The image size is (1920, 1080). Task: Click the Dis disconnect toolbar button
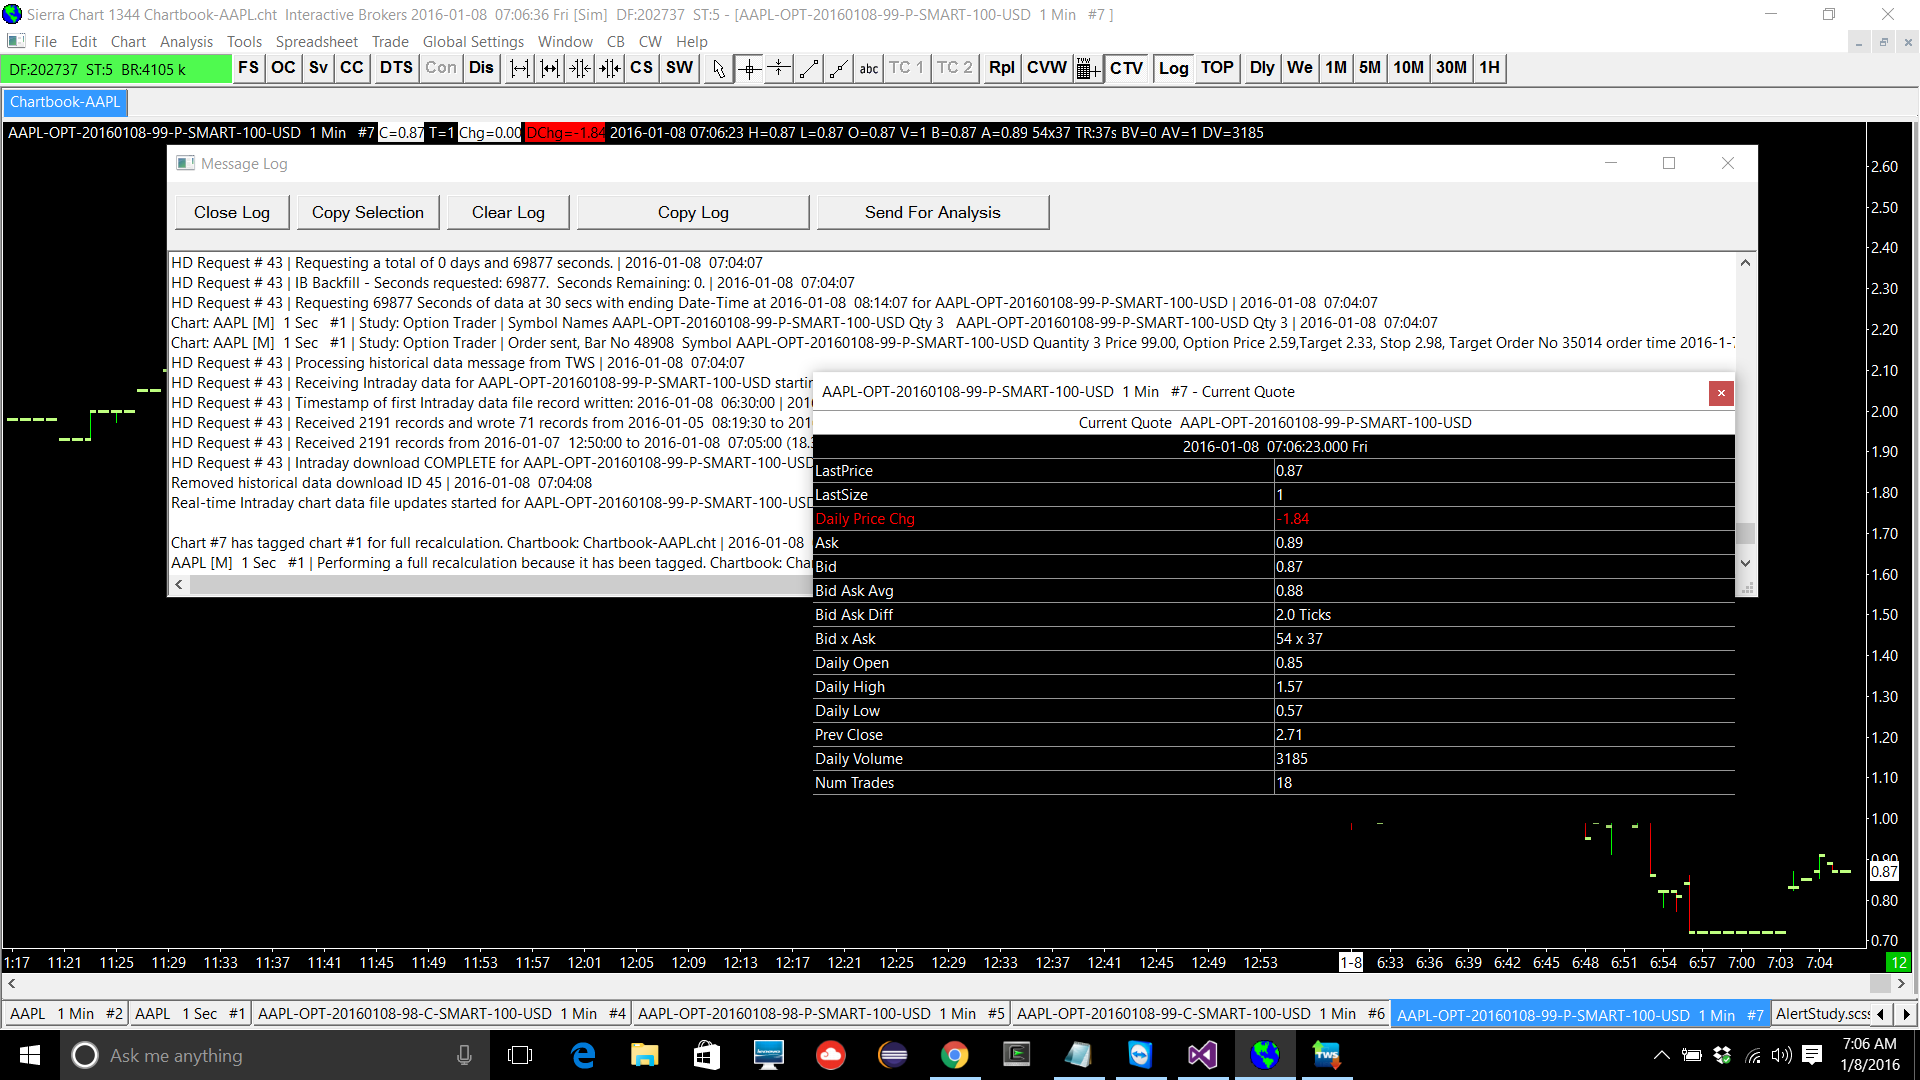[x=481, y=68]
